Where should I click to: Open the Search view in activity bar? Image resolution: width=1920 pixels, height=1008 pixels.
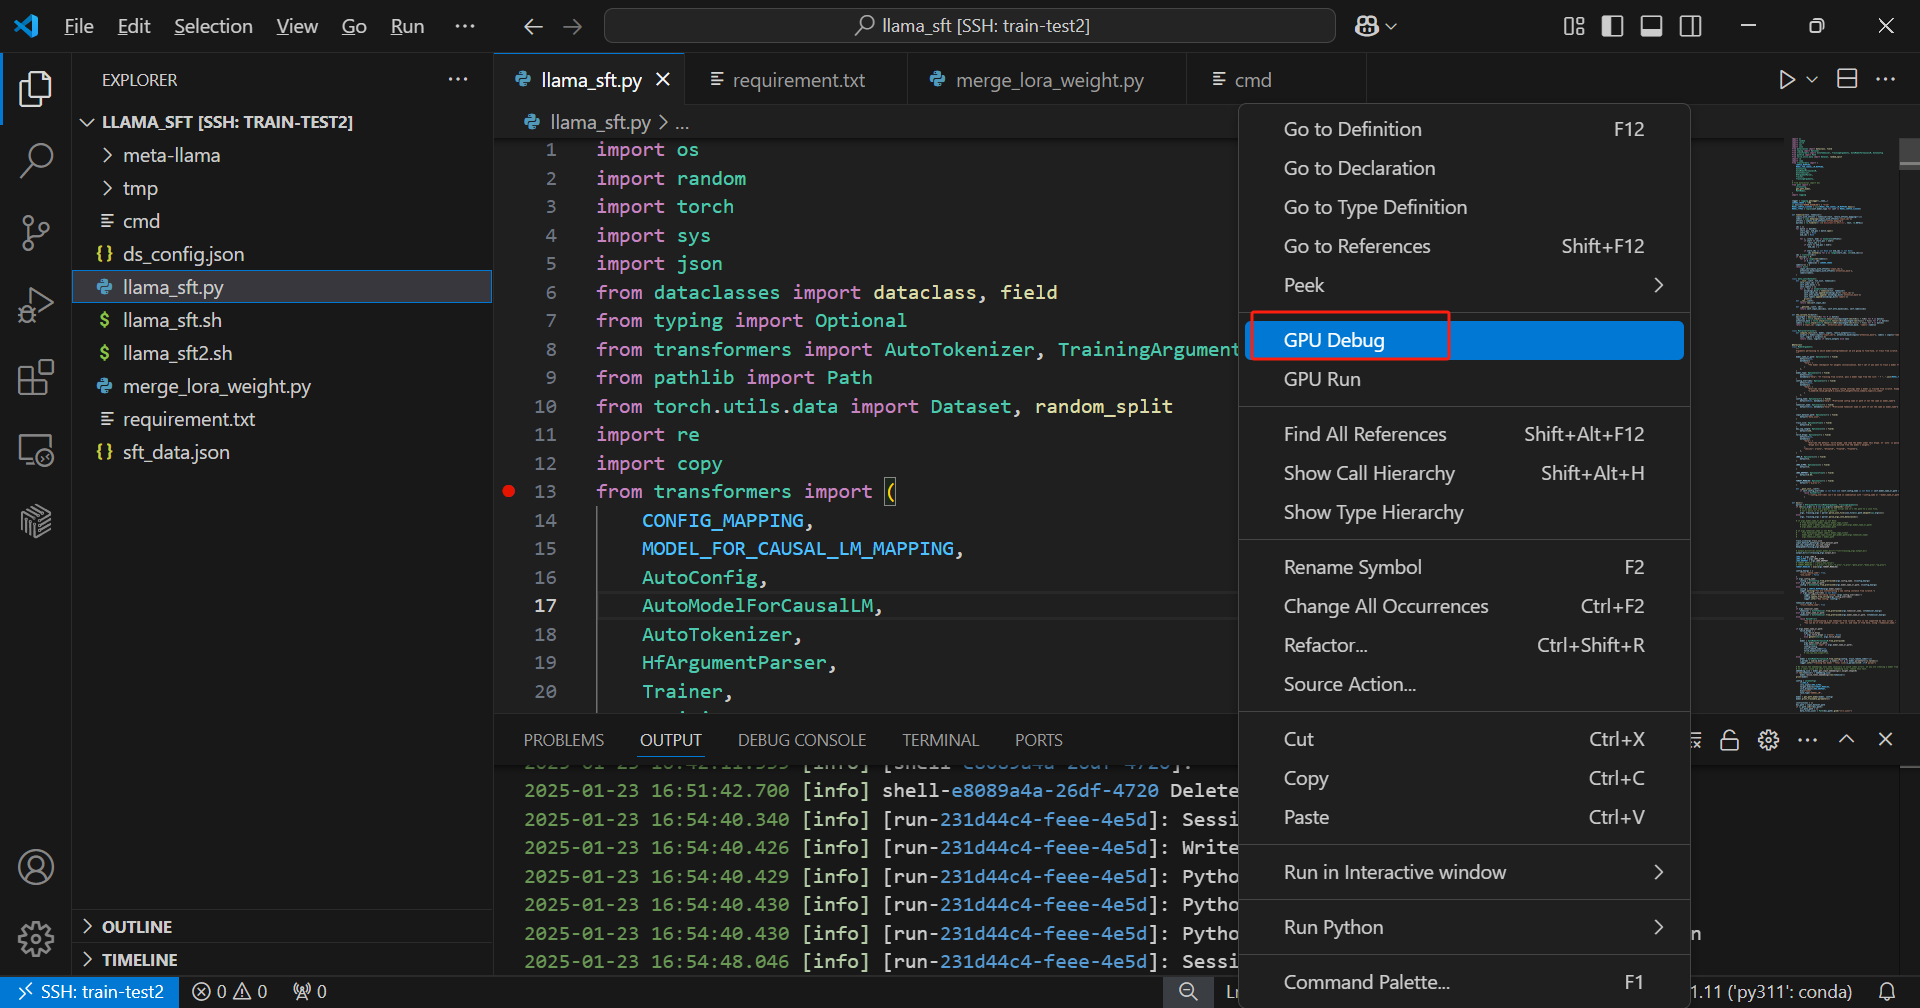pyautogui.click(x=36, y=160)
